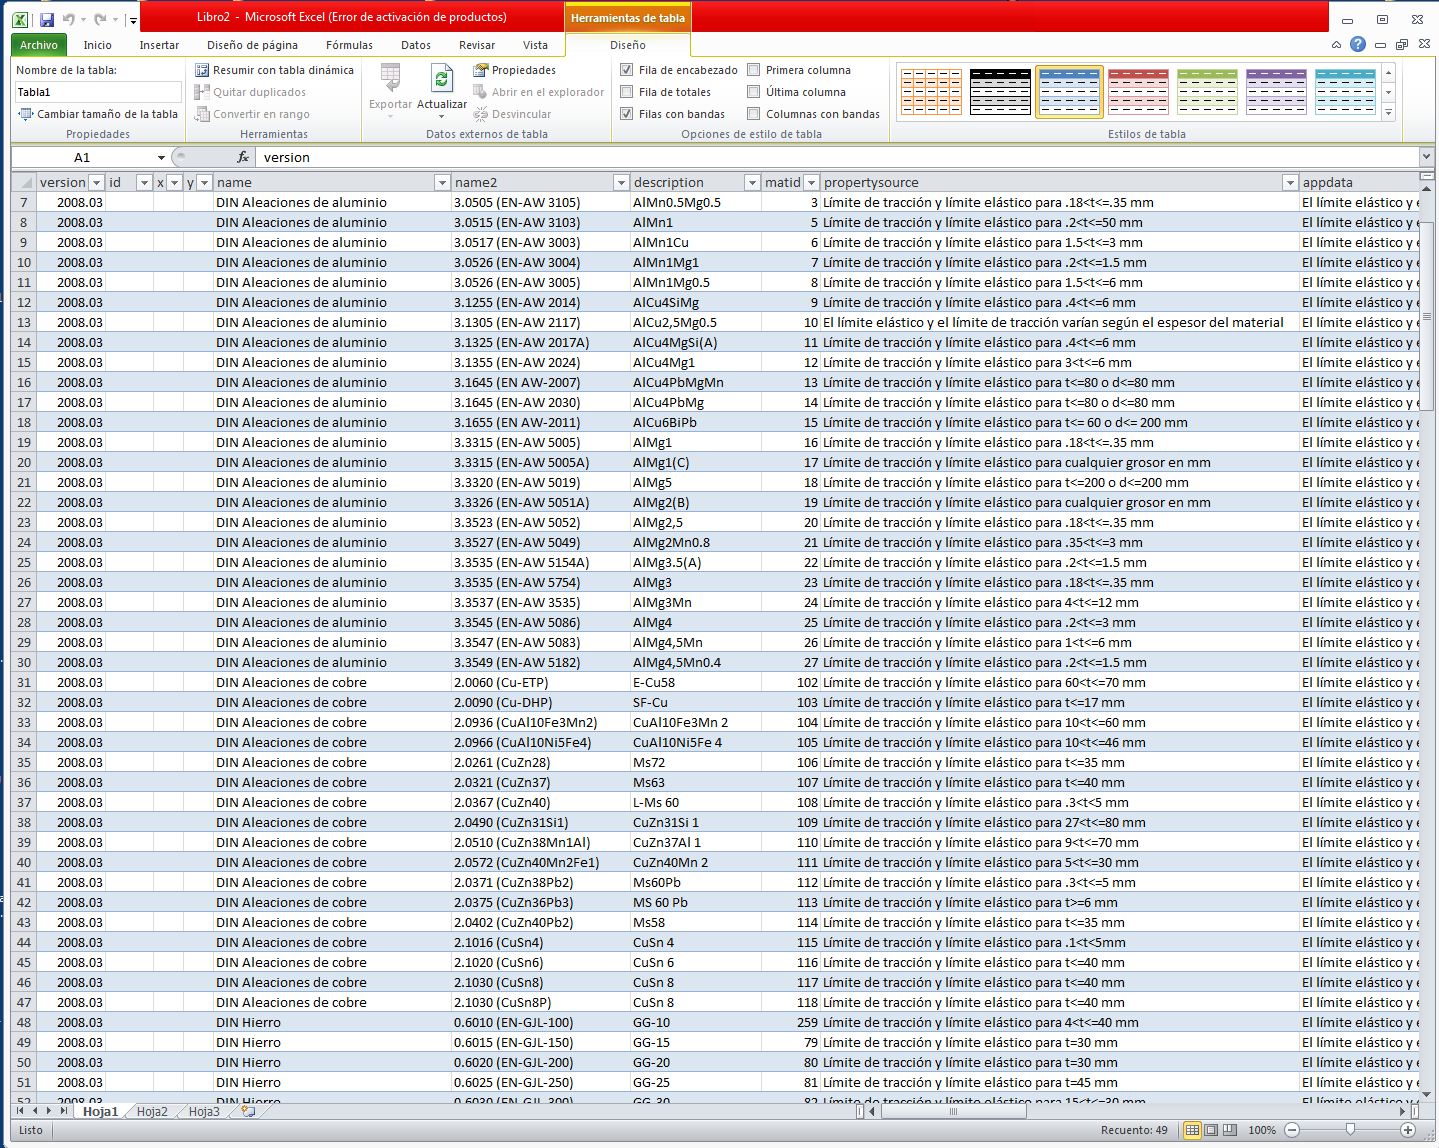This screenshot has width=1439, height=1148.
Task: Click the horizontal scrollbar thumb
Action: coord(952,1111)
